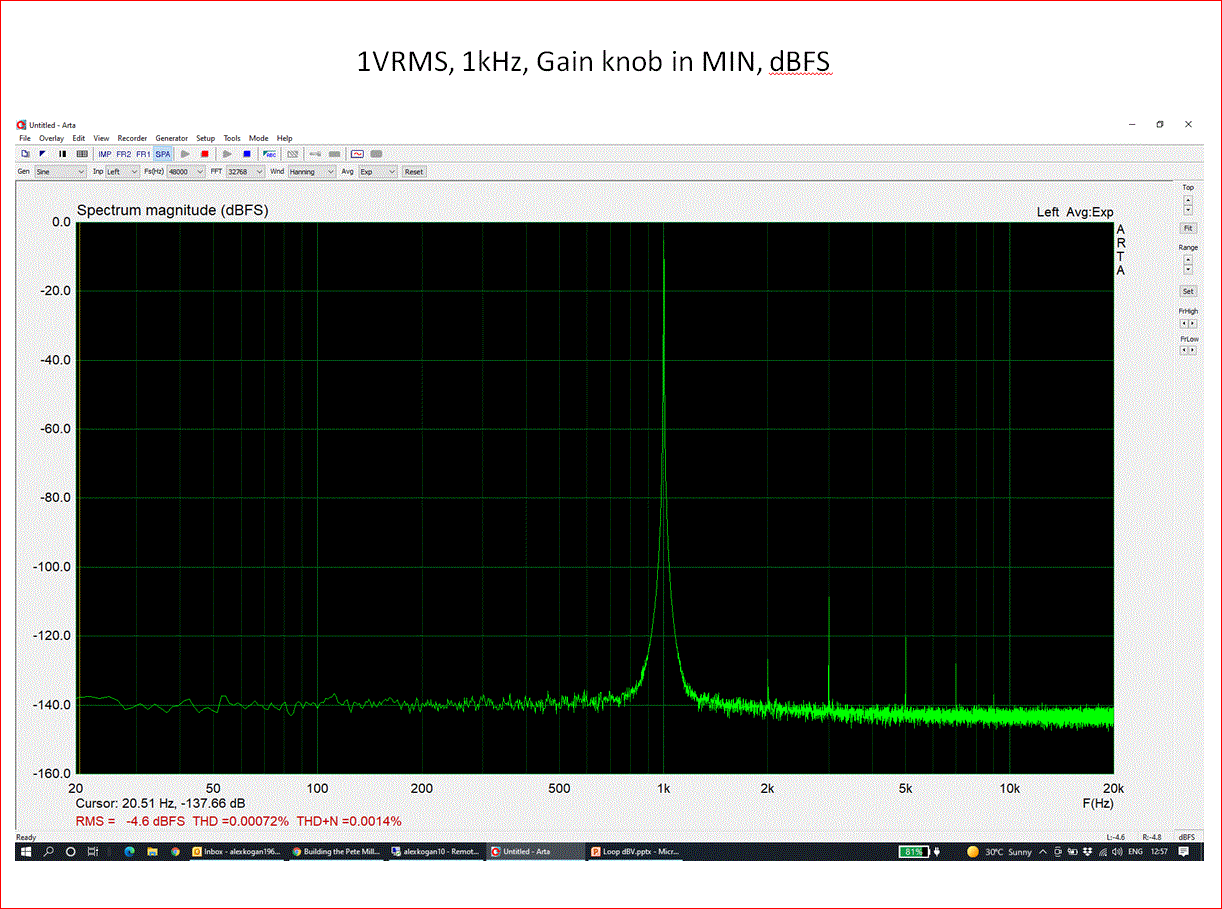
Task: Click the gray connector-shaped toolbar icon
Action: tap(315, 154)
